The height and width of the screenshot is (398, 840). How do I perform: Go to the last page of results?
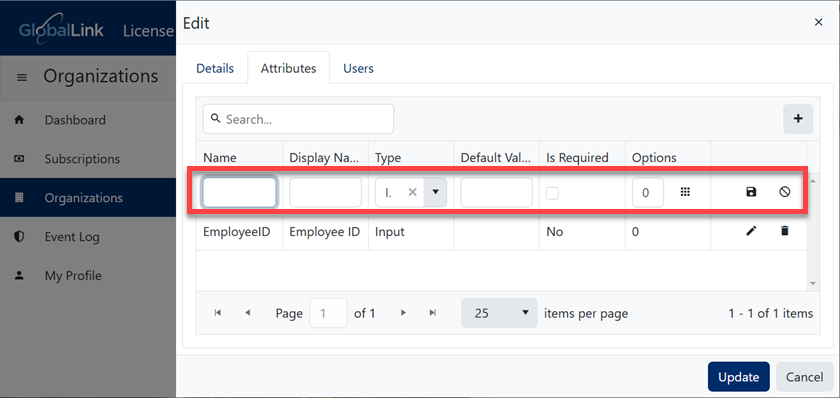[433, 313]
